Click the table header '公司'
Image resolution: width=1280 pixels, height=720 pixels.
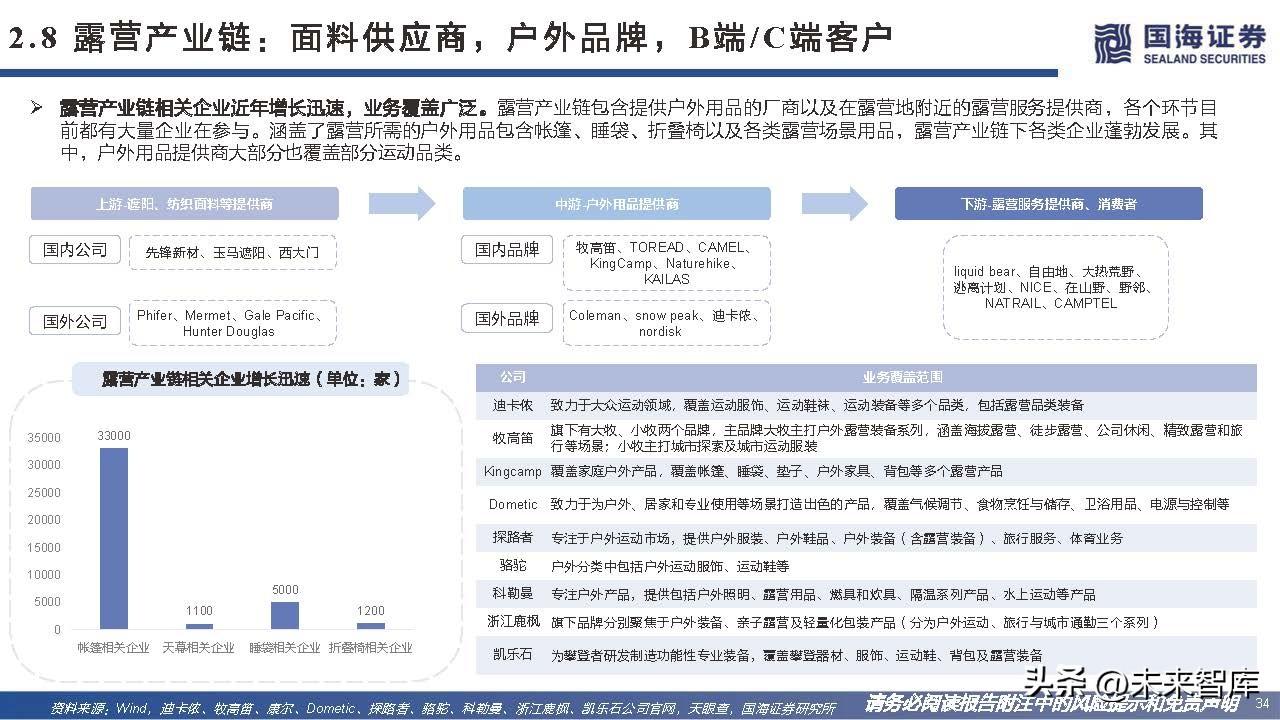[513, 378]
